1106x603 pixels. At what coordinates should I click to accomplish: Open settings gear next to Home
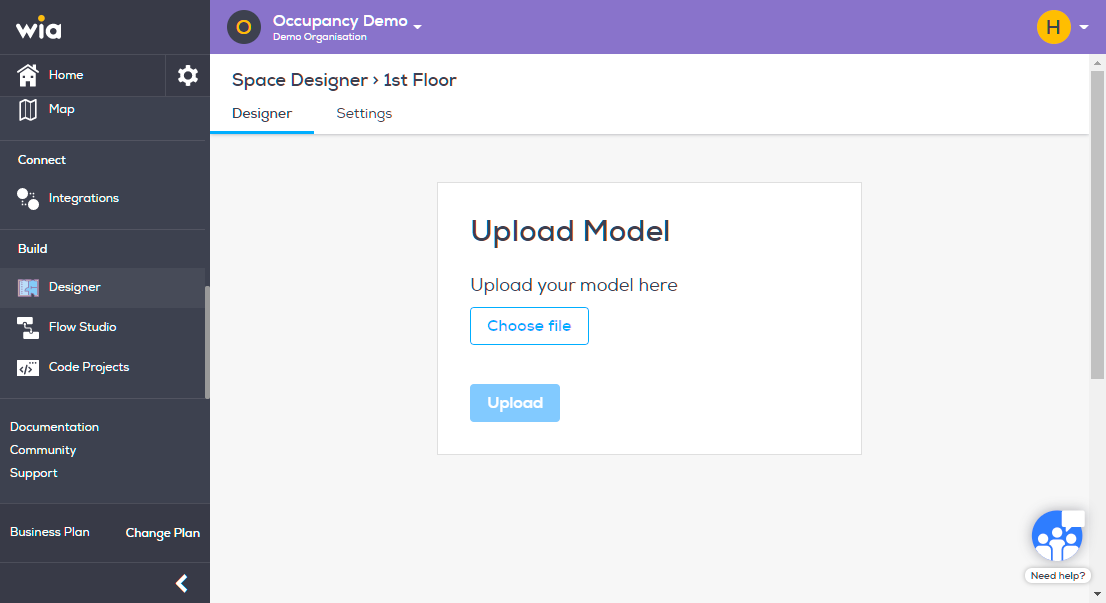tap(188, 75)
